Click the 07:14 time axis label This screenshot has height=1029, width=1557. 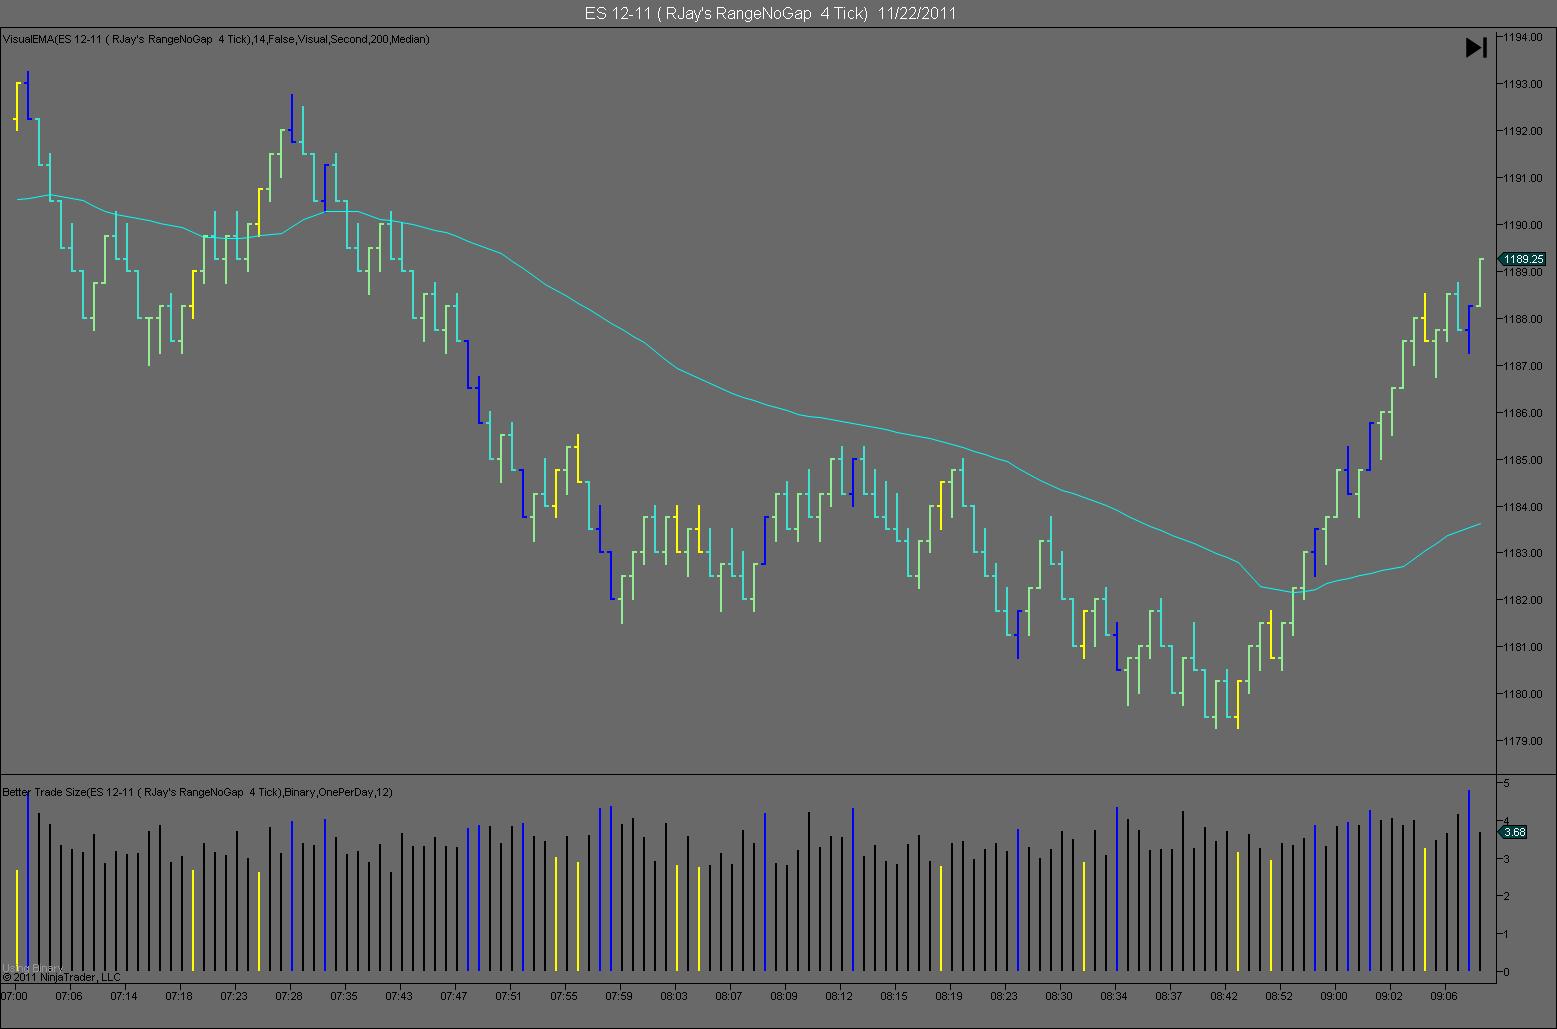[x=124, y=996]
